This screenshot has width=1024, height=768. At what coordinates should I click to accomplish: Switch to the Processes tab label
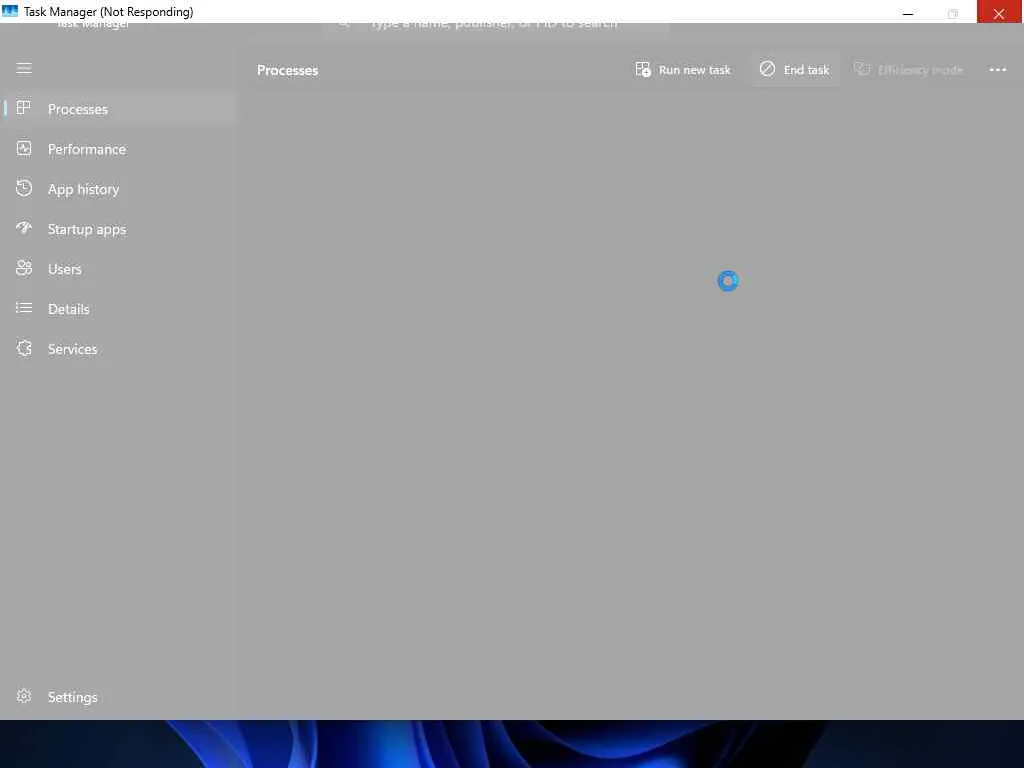(x=78, y=109)
